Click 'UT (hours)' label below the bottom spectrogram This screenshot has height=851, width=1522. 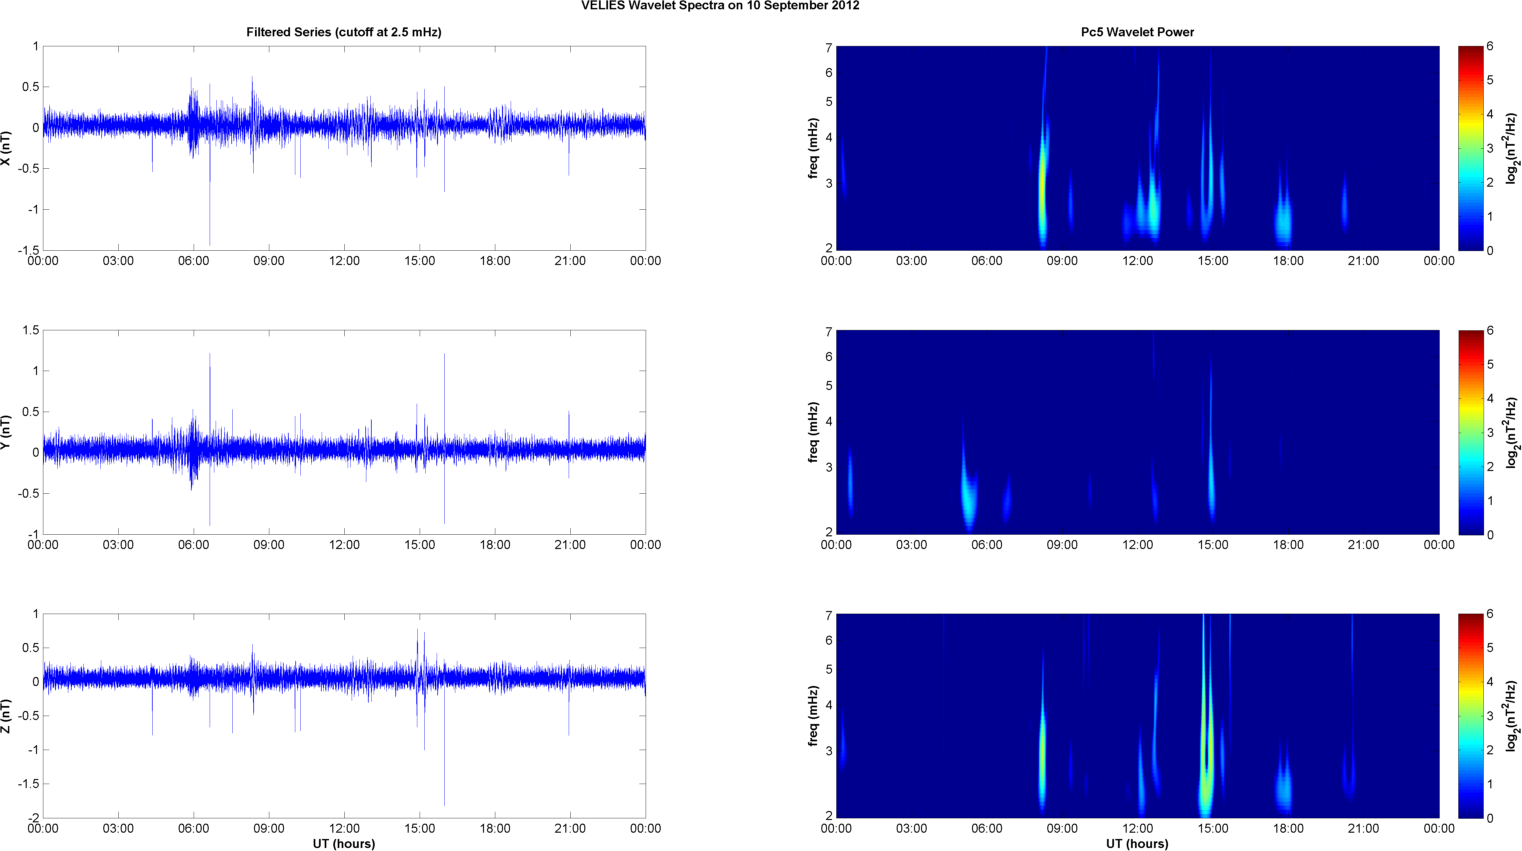pyautogui.click(x=1137, y=844)
